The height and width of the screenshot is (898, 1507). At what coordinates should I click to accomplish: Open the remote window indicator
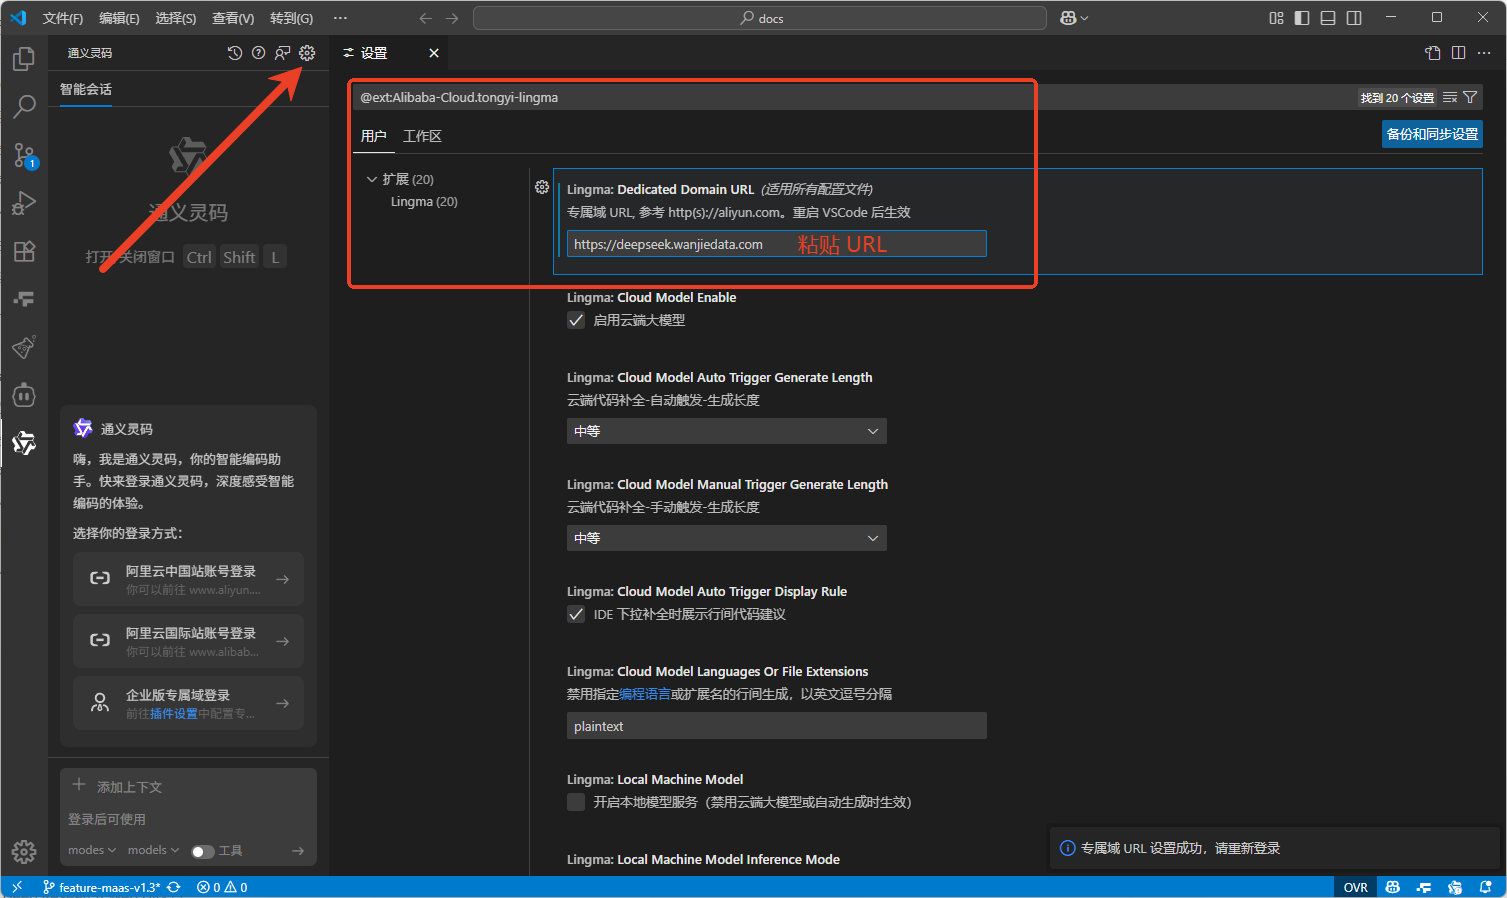[x=17, y=887]
